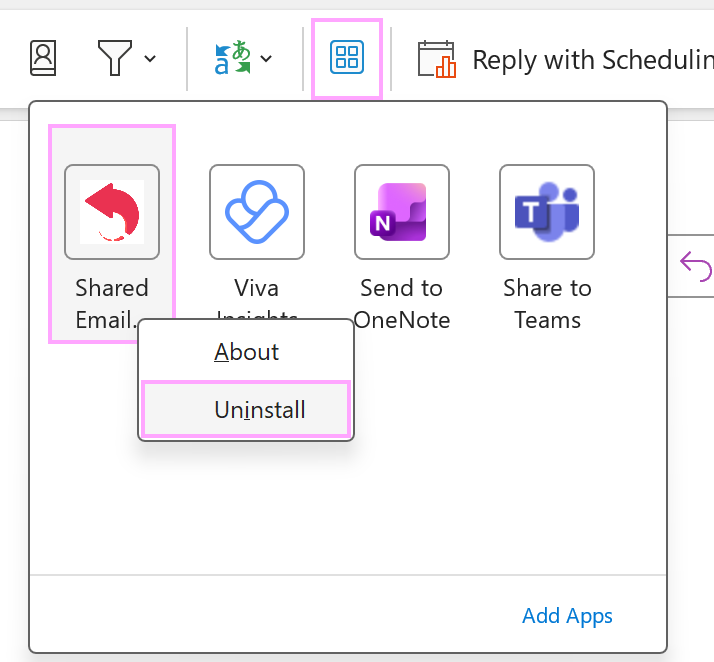This screenshot has width=714, height=662.
Task: Click Reply with Scheduling Poll
Action: [x=565, y=59]
